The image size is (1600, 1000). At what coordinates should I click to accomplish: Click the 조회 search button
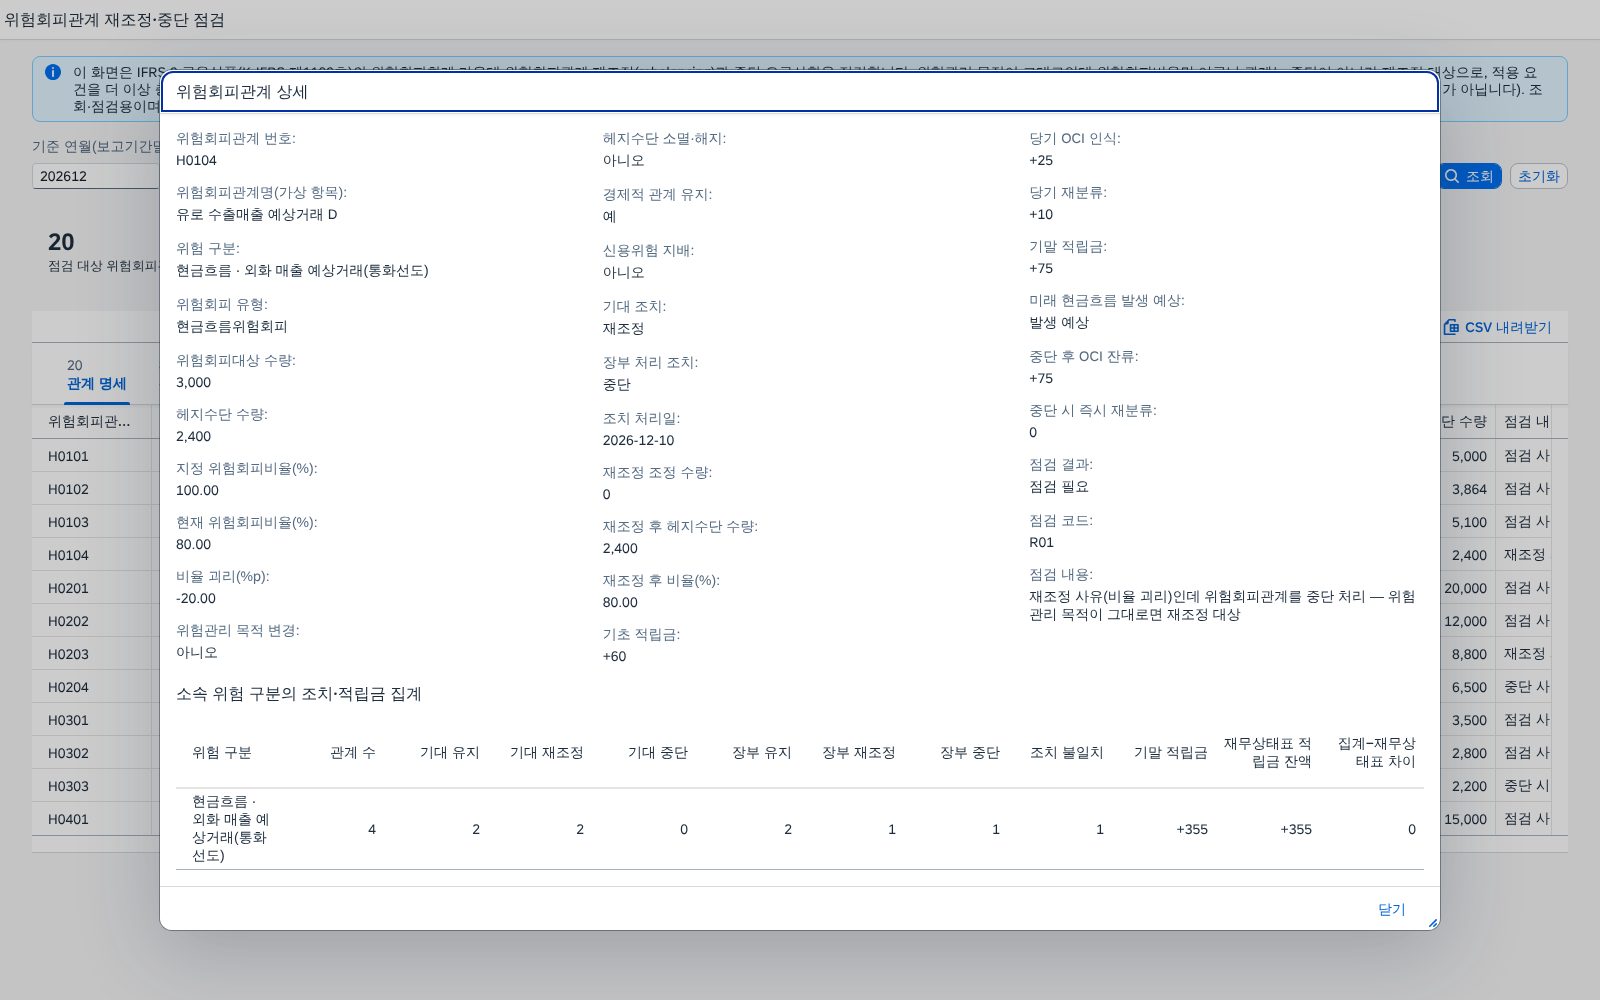click(1469, 176)
